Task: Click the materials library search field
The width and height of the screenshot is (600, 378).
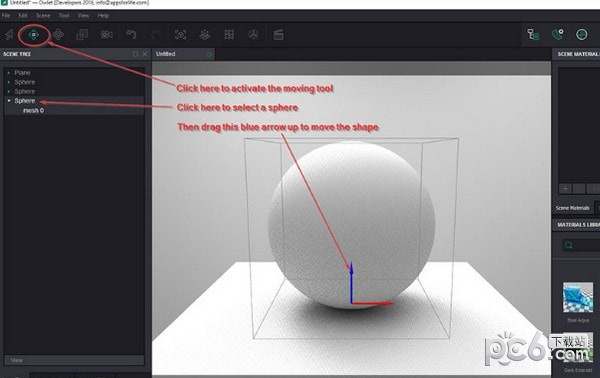Action: 581,245
